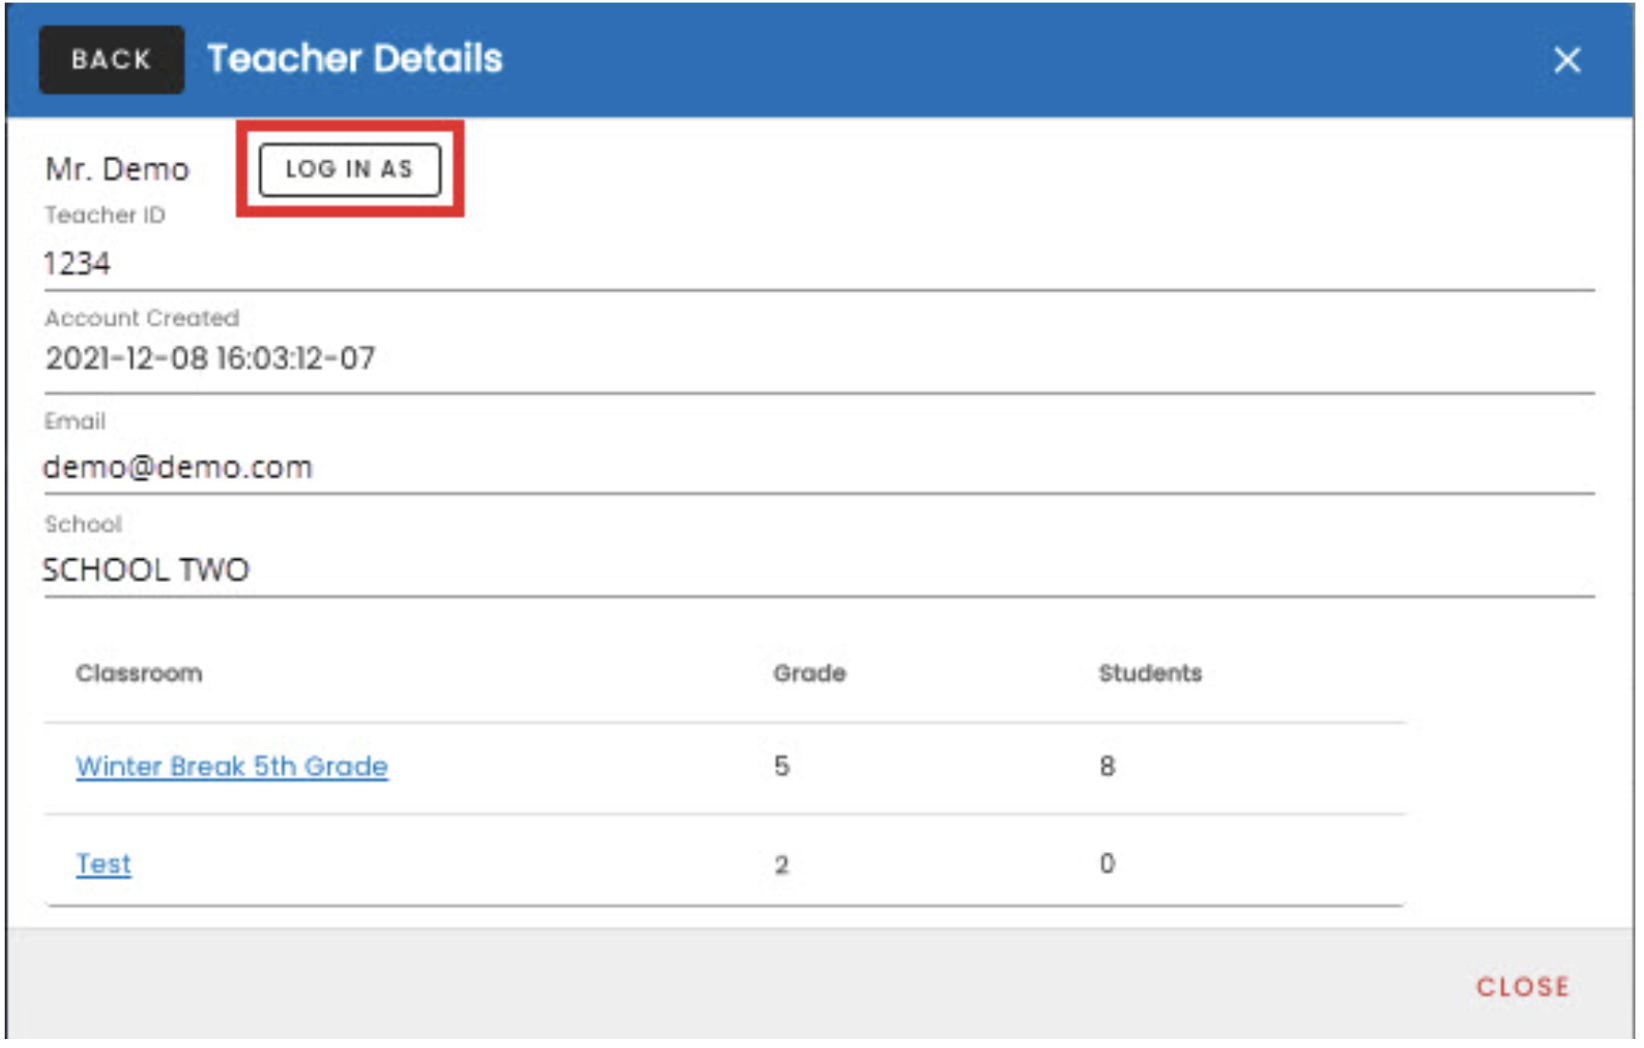Image resolution: width=1644 pixels, height=1048 pixels.
Task: Select grade 5 cell in Winter Break row
Action: point(782,766)
